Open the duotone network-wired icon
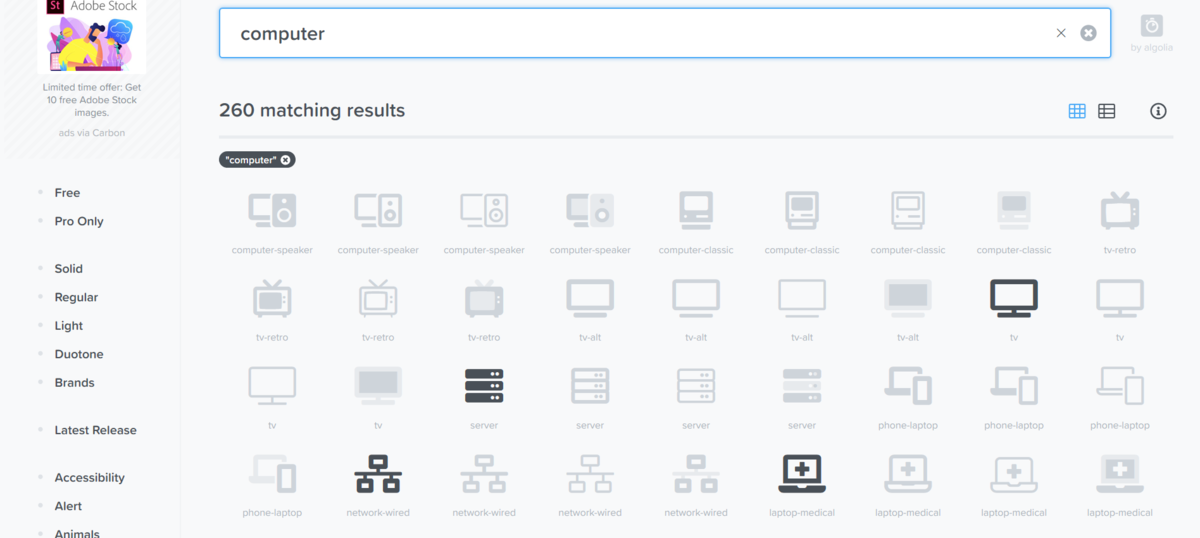 [x=696, y=474]
